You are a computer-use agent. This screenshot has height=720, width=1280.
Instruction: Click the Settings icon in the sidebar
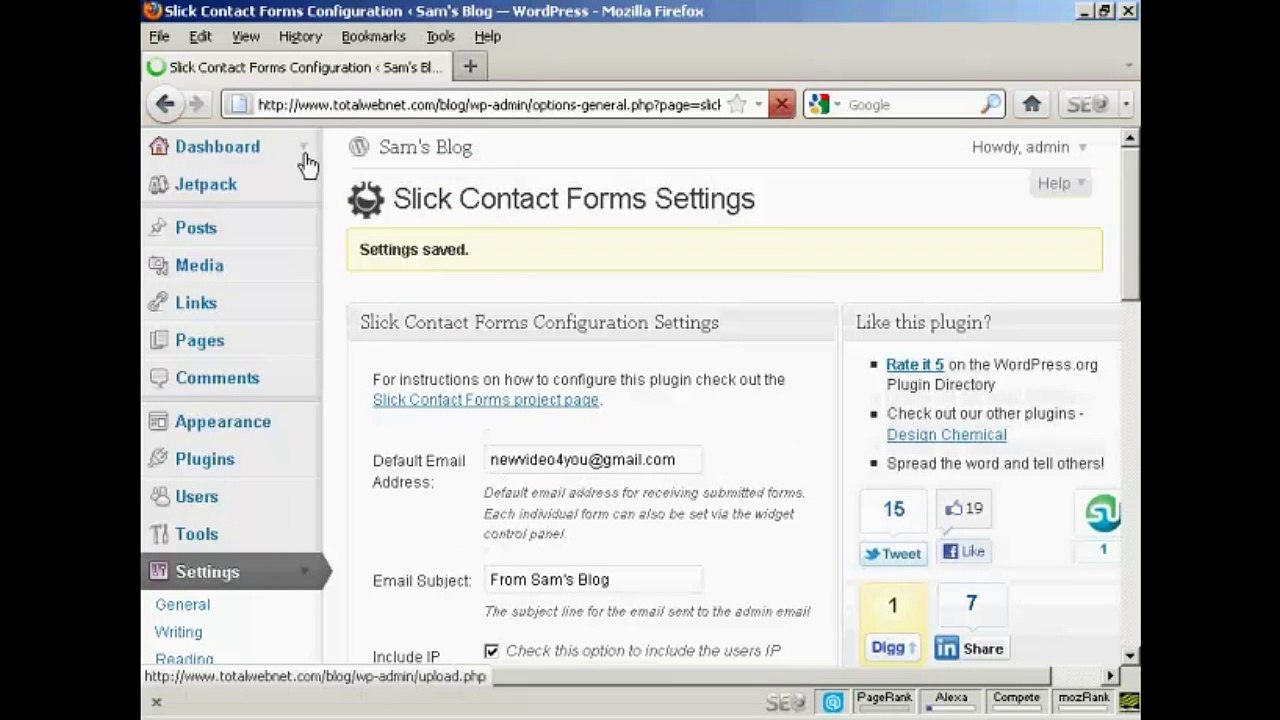(x=158, y=571)
